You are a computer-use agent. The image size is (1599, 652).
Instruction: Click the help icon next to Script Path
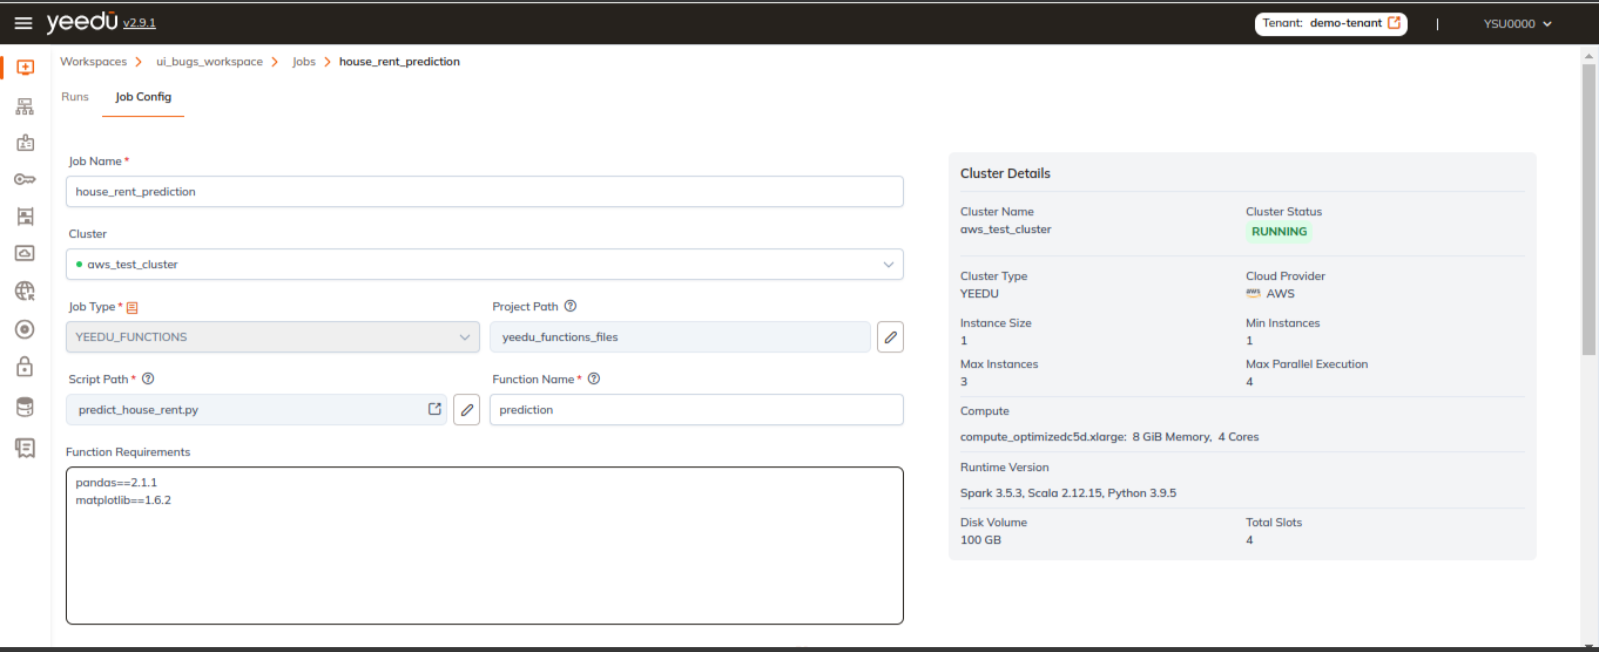pyautogui.click(x=148, y=379)
